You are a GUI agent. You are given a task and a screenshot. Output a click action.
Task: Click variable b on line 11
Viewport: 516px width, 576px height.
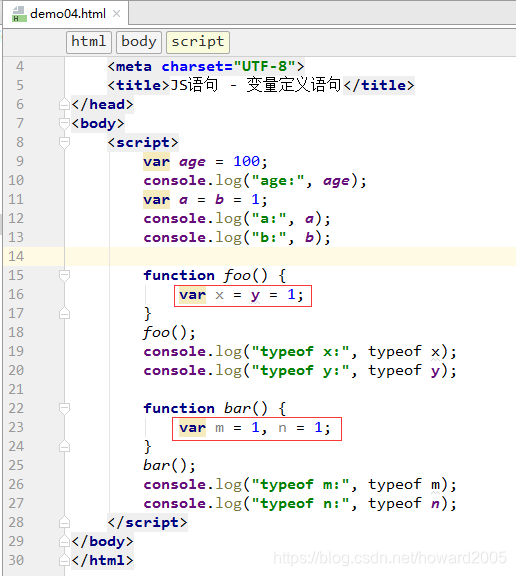tap(219, 199)
